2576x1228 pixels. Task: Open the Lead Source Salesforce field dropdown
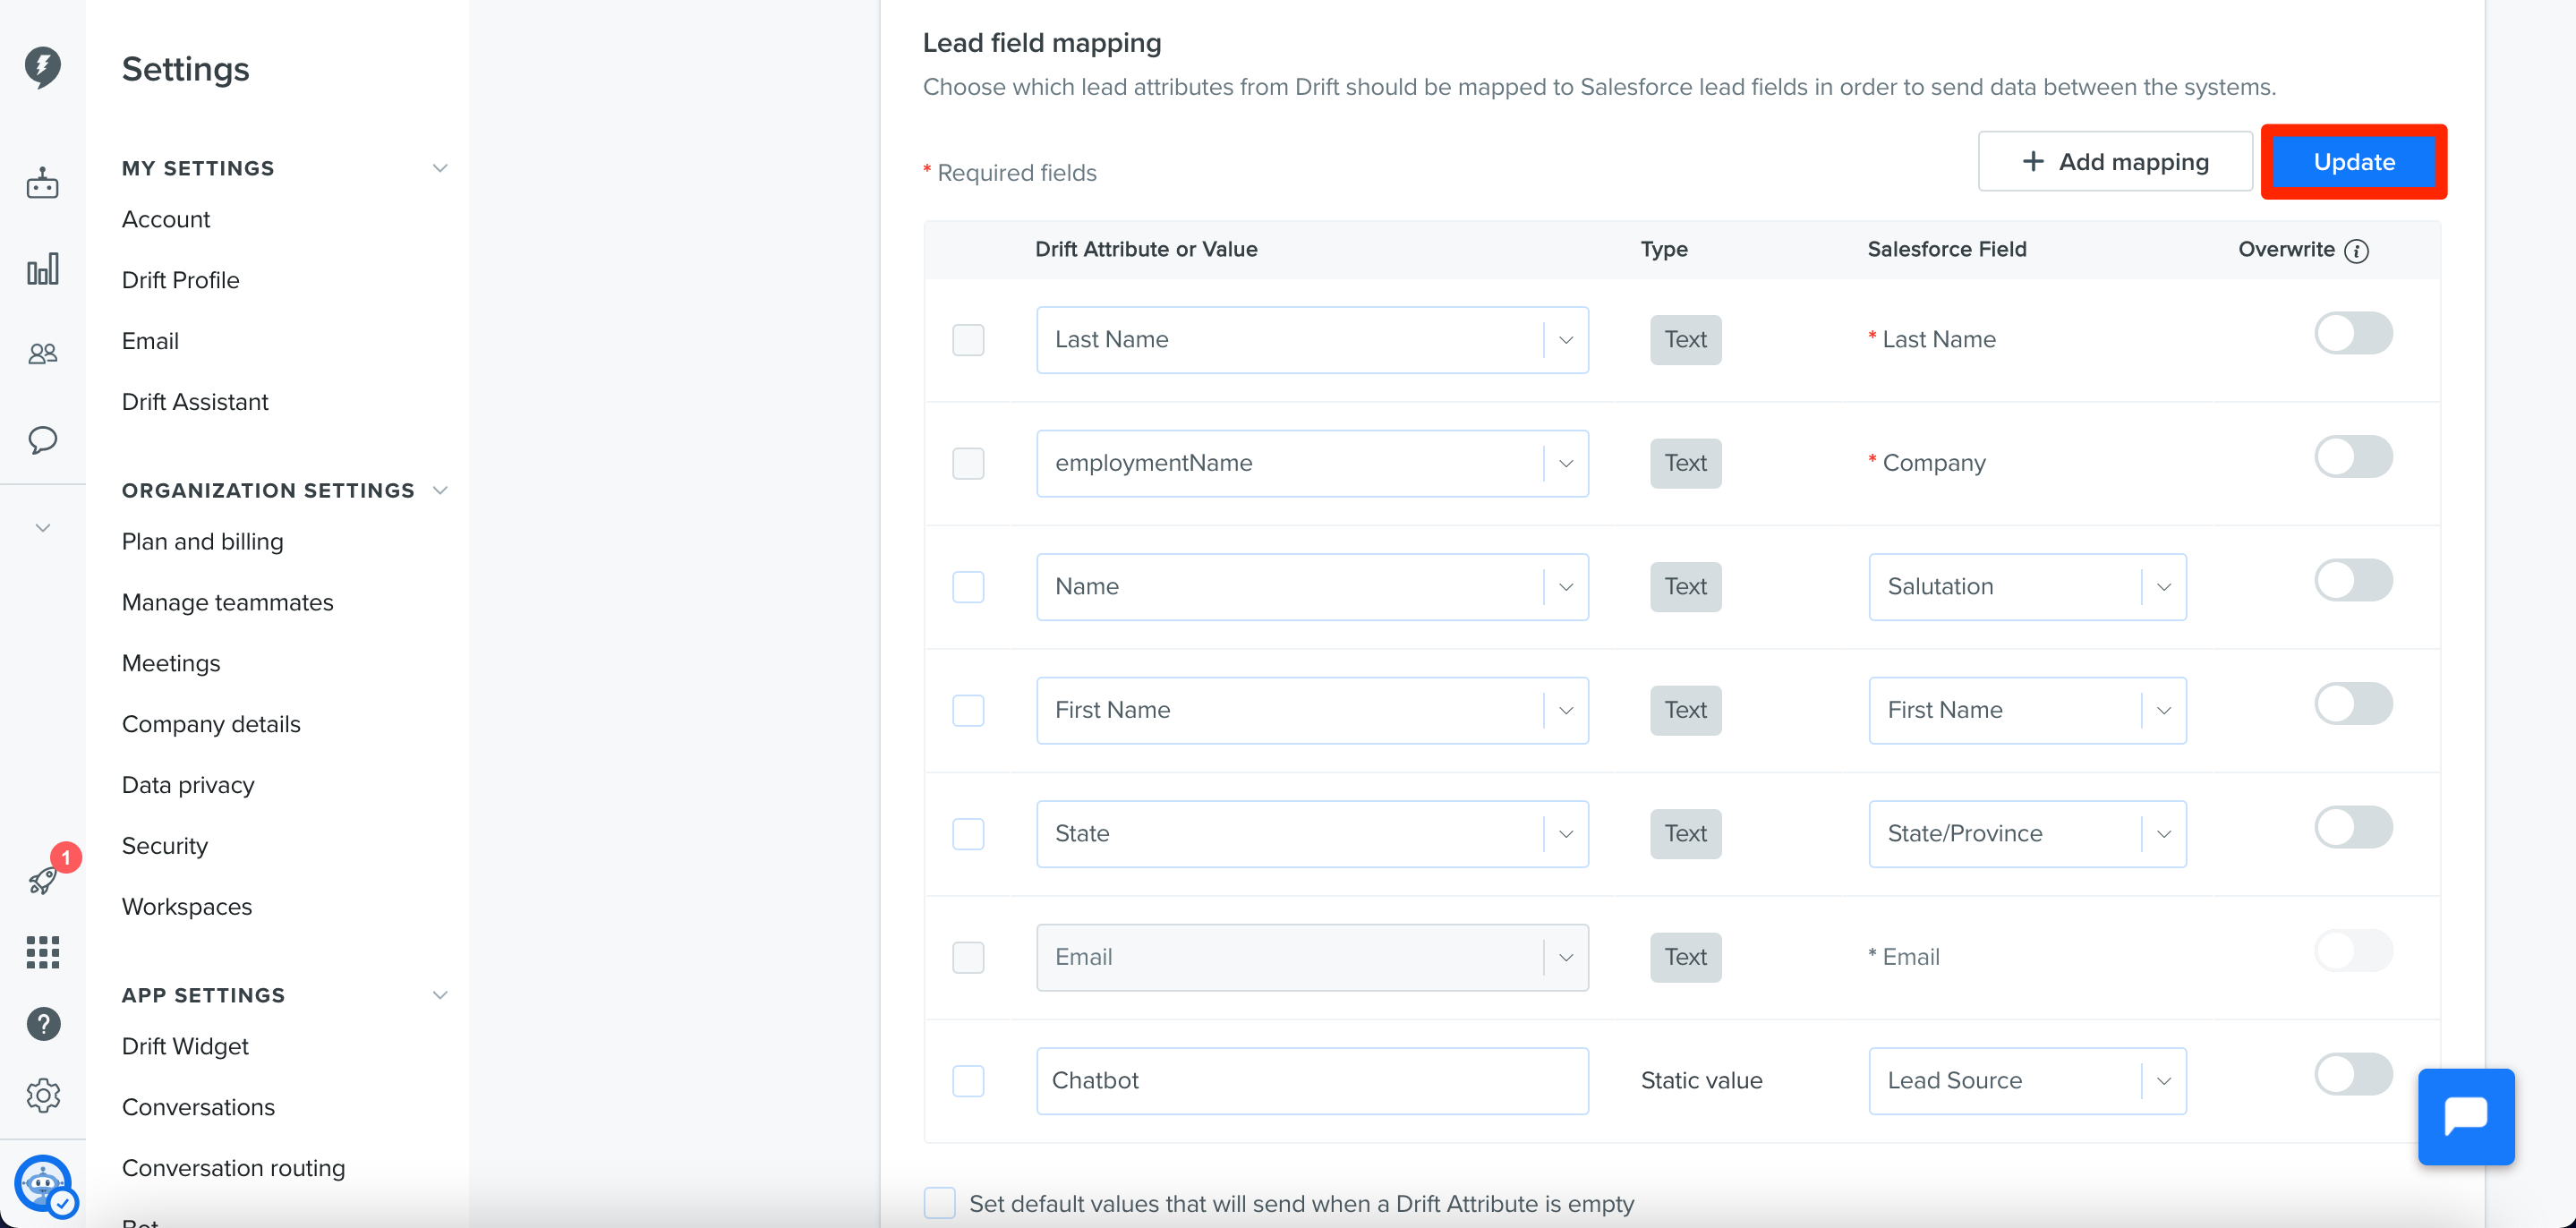coord(2027,1080)
